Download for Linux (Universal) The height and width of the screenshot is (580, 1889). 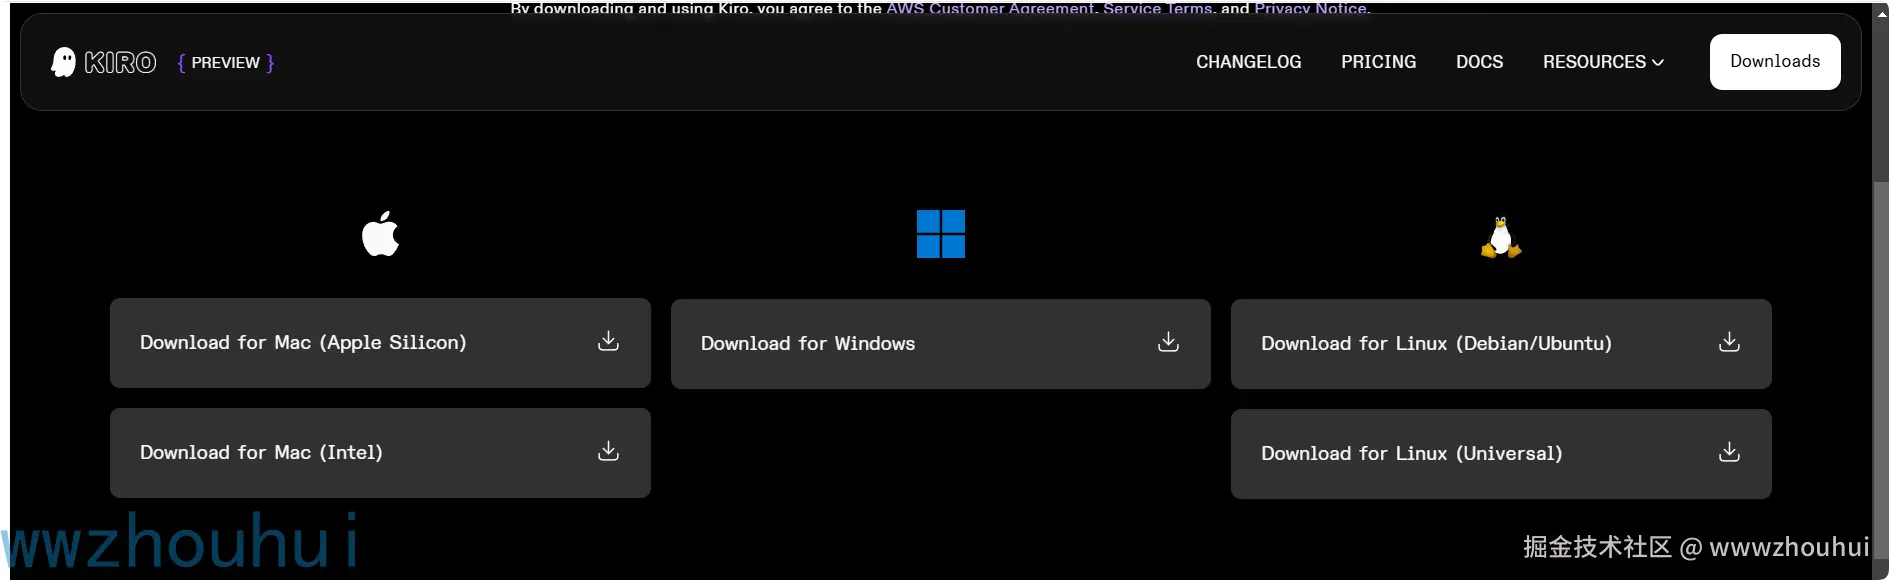pos(1501,454)
